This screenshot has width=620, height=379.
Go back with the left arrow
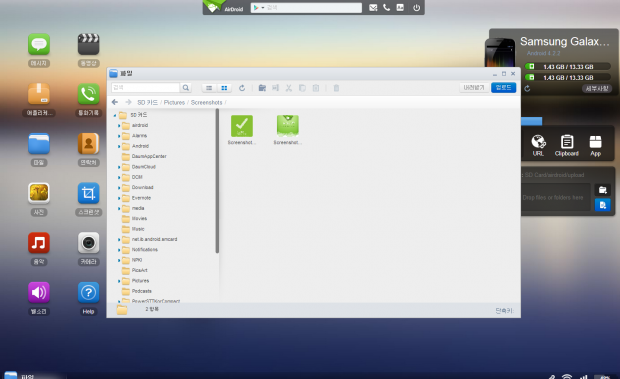[x=115, y=102]
